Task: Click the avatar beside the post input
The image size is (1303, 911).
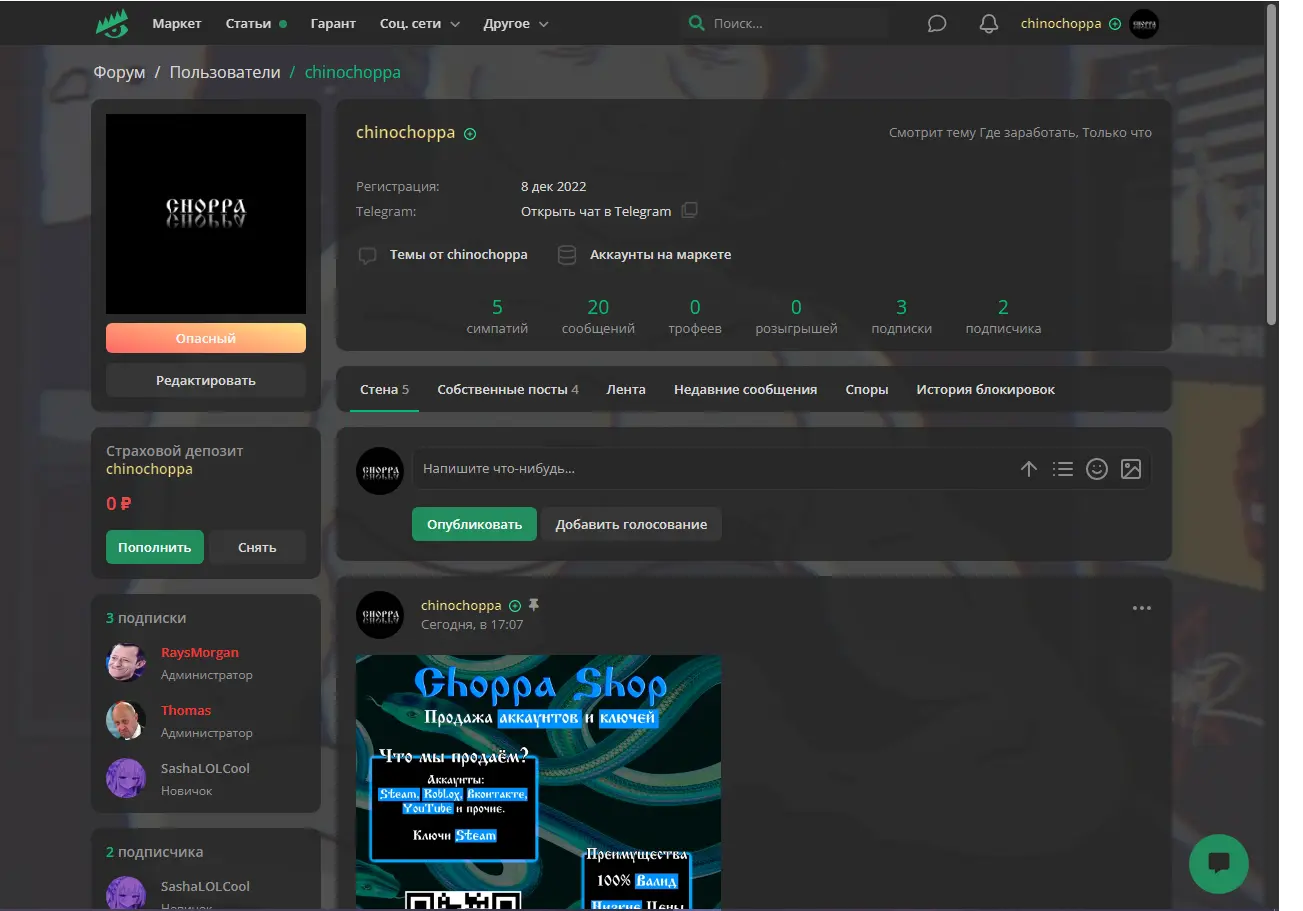Action: click(380, 470)
